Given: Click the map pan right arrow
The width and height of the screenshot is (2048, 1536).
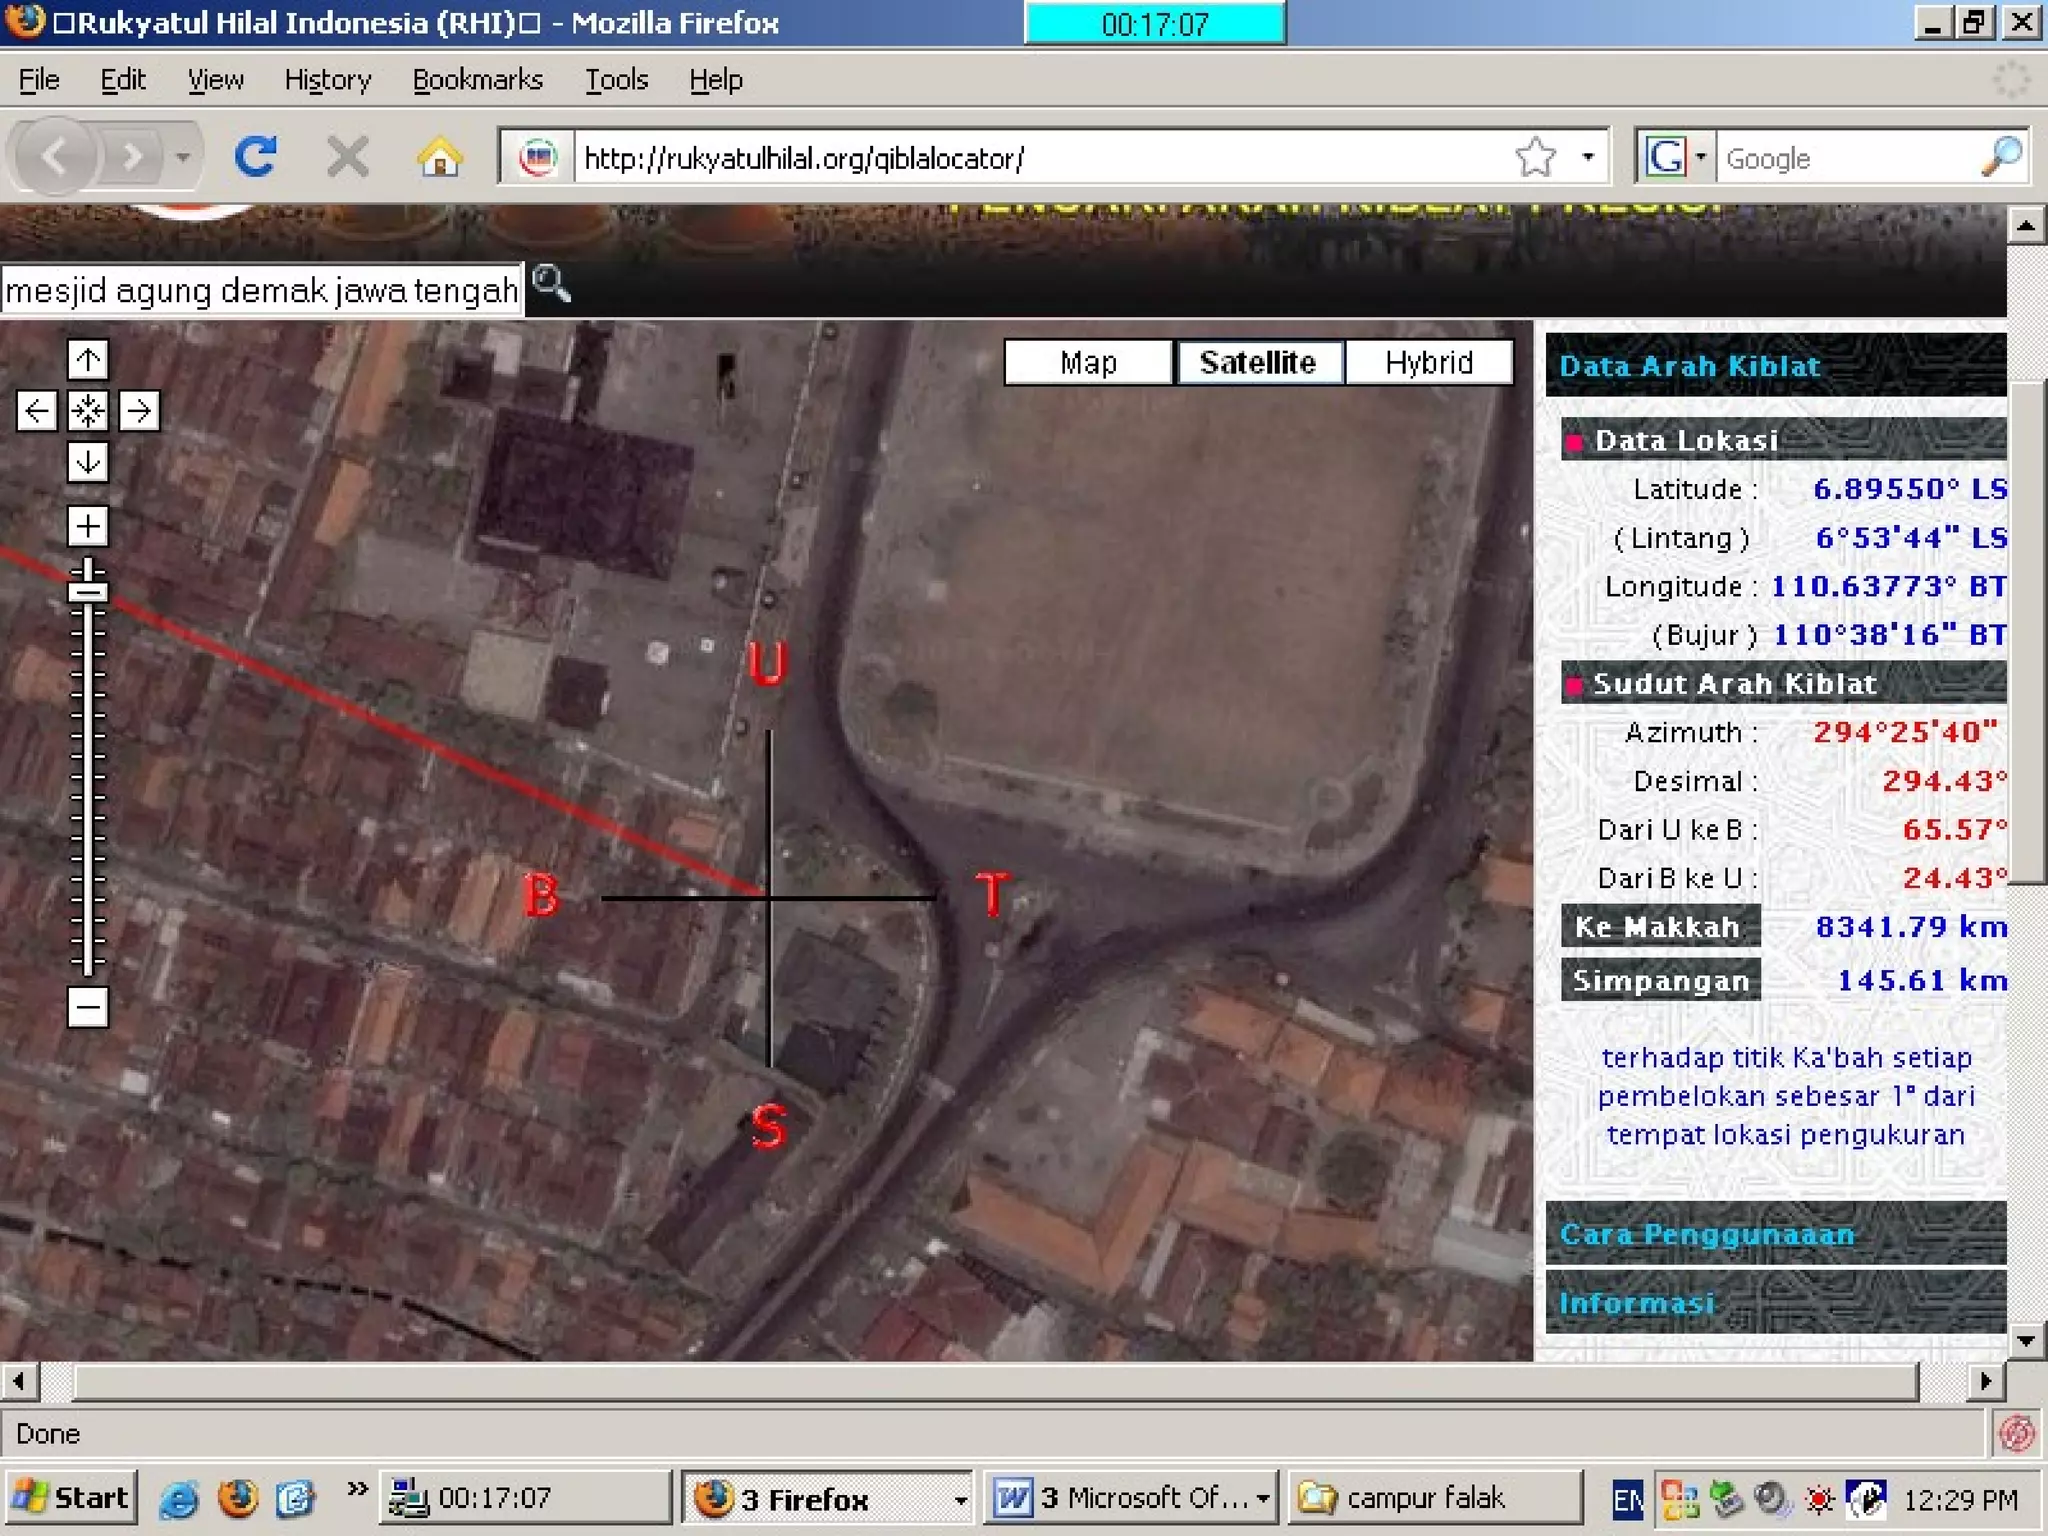Looking at the screenshot, I should tap(139, 411).
